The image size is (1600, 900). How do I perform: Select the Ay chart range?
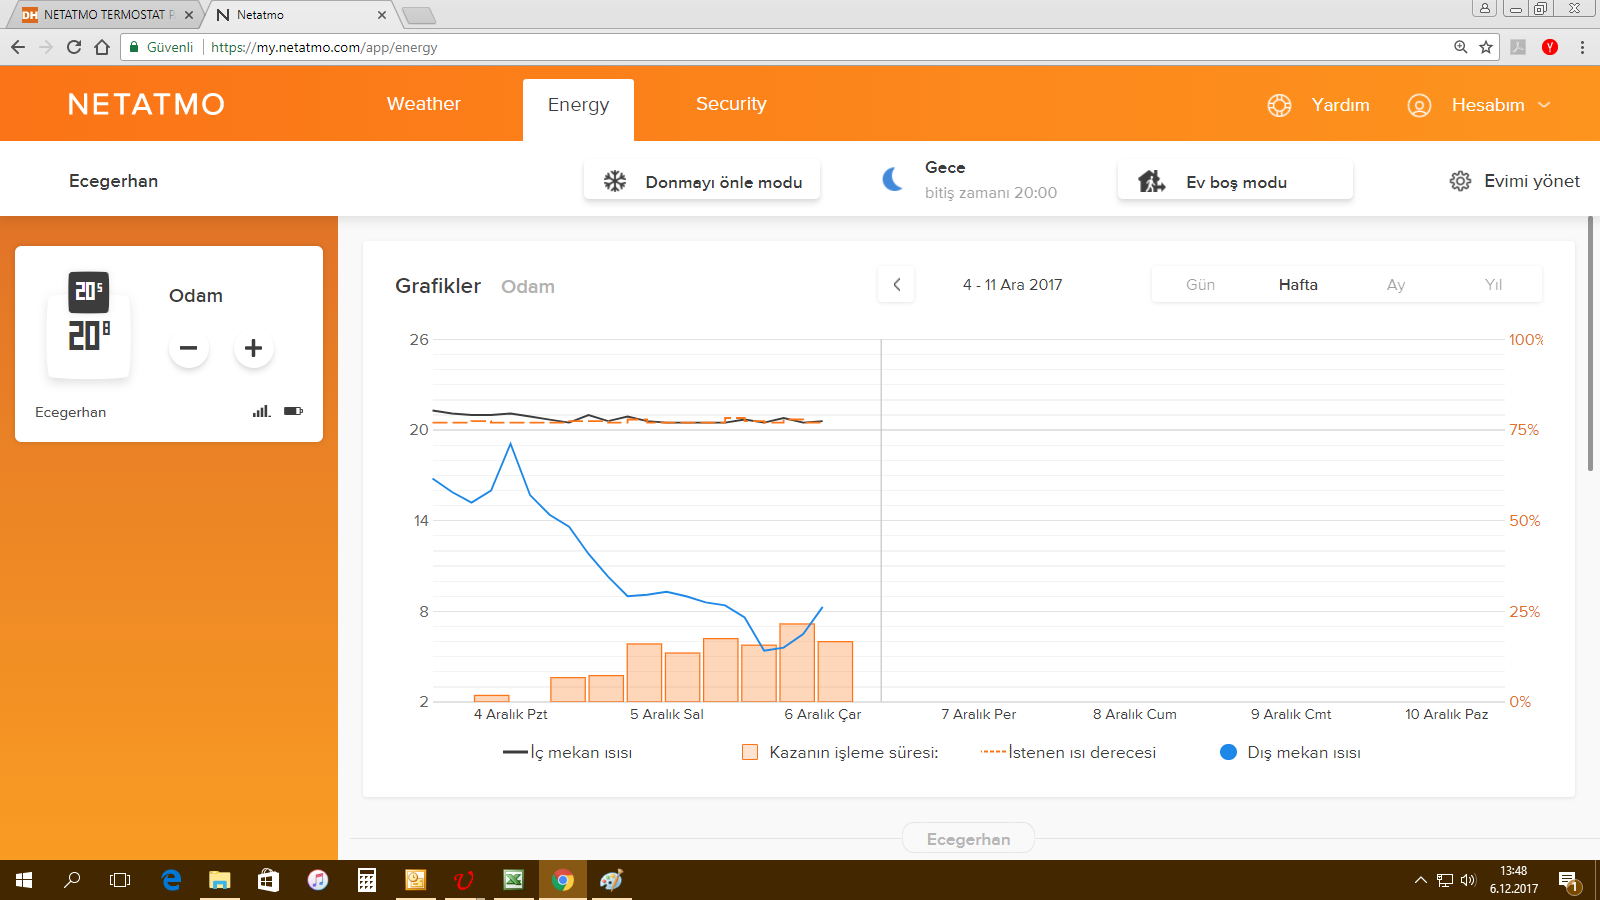(x=1396, y=285)
